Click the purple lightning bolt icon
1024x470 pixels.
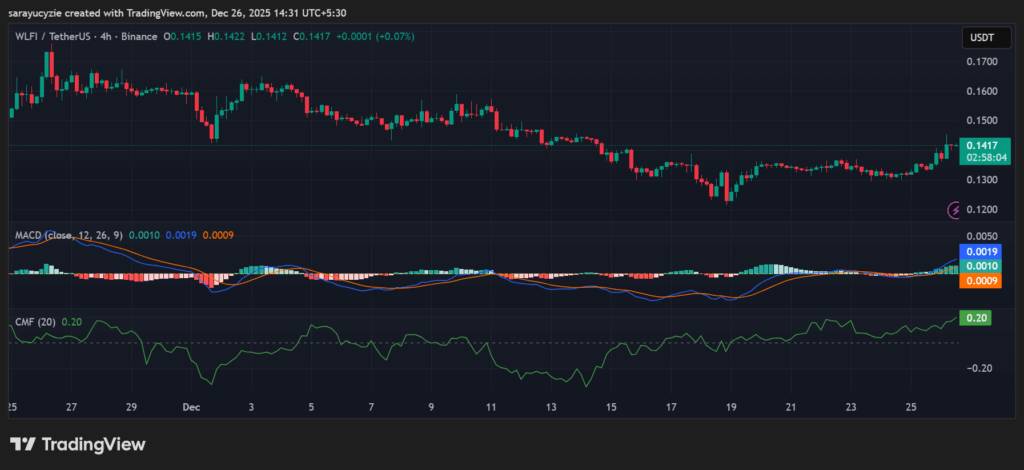955,210
